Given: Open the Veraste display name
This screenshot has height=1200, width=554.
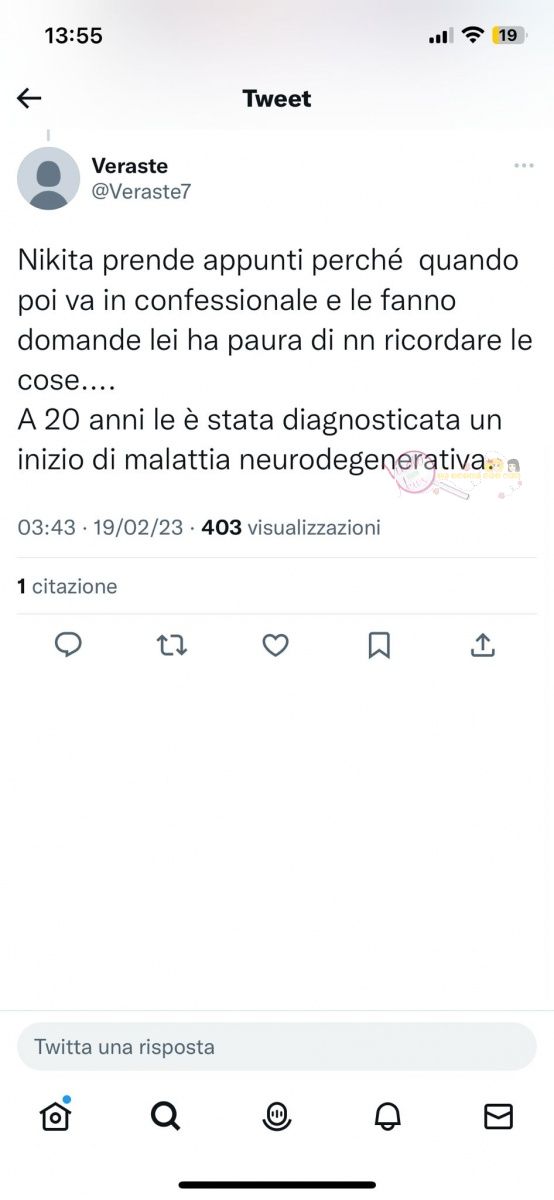Looking at the screenshot, I should pos(130,166).
